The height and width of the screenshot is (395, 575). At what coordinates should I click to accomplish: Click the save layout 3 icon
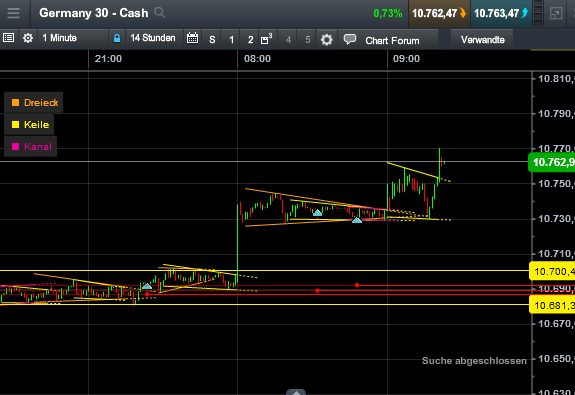(x=266, y=39)
